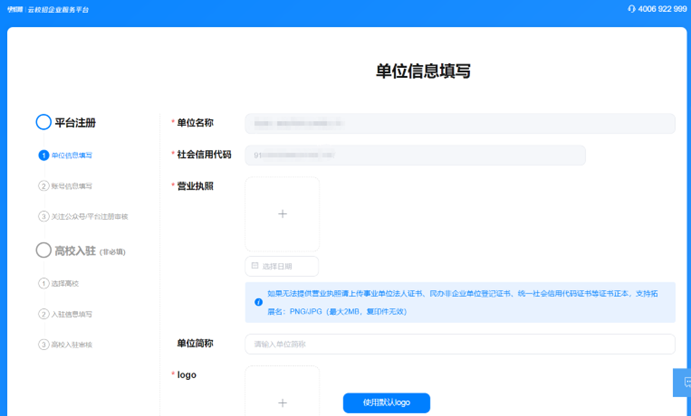Viewport: 691px width, 416px height.
Task: Click the 高校入驻 circle indicator
Action: 43,250
